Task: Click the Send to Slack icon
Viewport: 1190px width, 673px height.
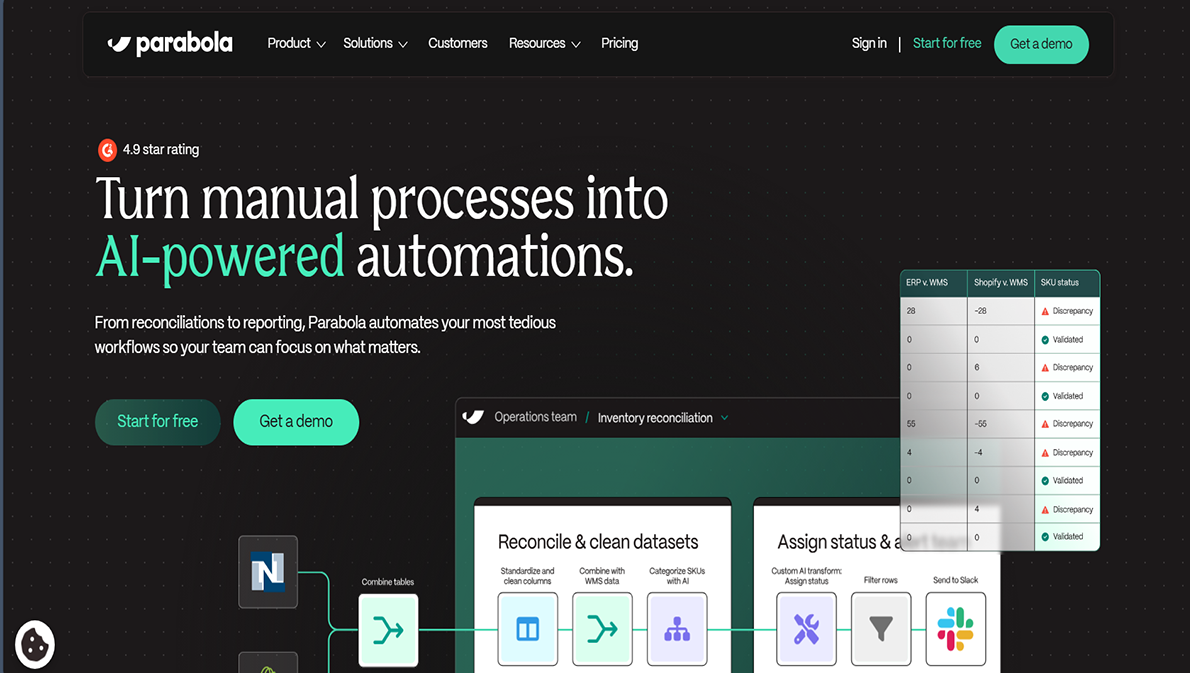Action: tap(955, 629)
